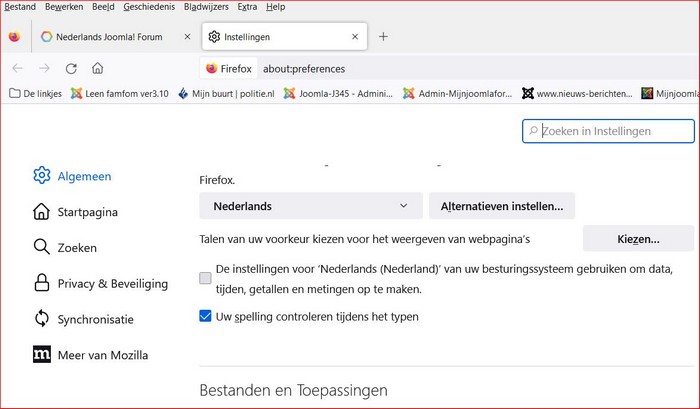Select Algemeen settings category
This screenshot has height=409, width=700.
coord(72,176)
